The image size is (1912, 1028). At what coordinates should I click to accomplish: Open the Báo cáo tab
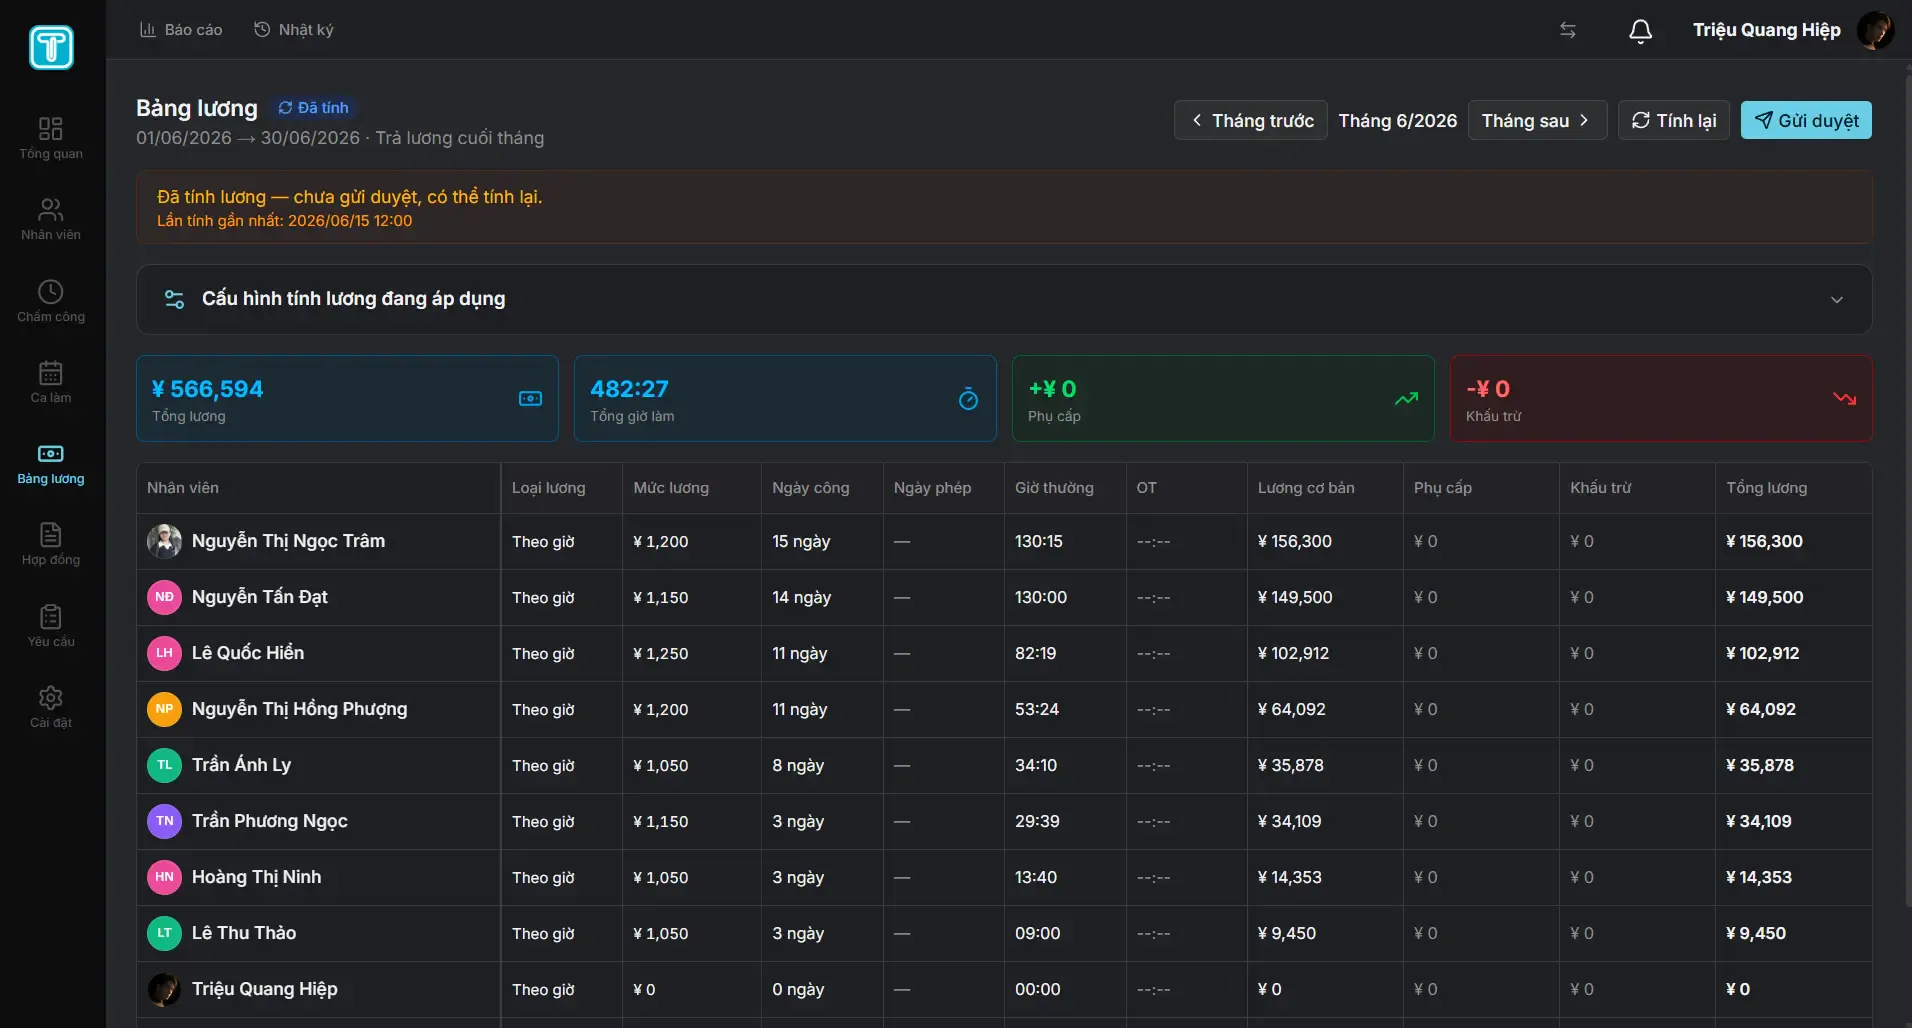(x=181, y=30)
